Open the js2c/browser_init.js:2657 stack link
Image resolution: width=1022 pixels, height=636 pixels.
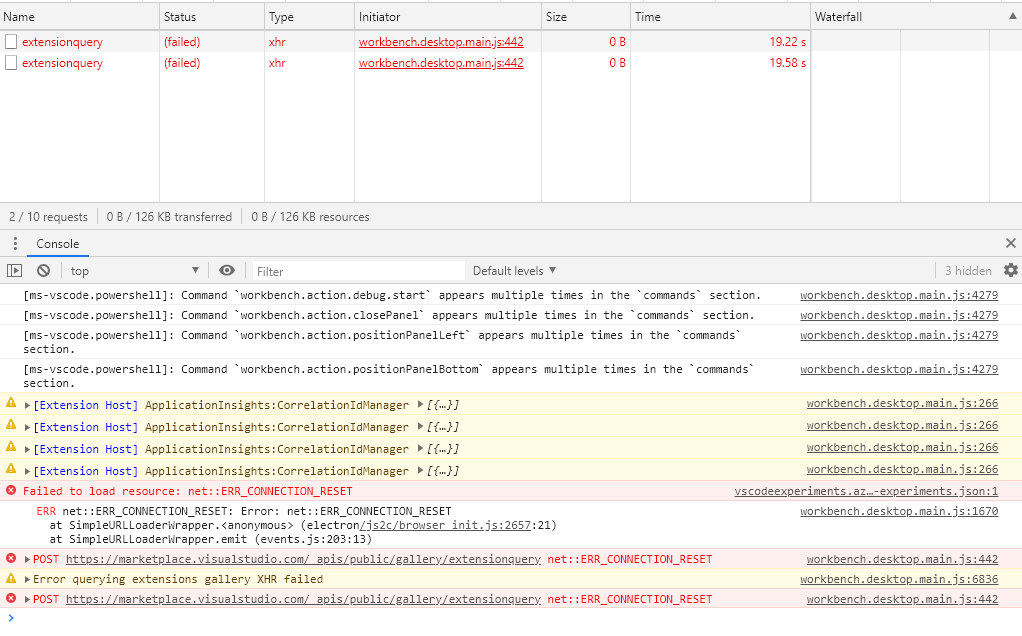pos(445,525)
